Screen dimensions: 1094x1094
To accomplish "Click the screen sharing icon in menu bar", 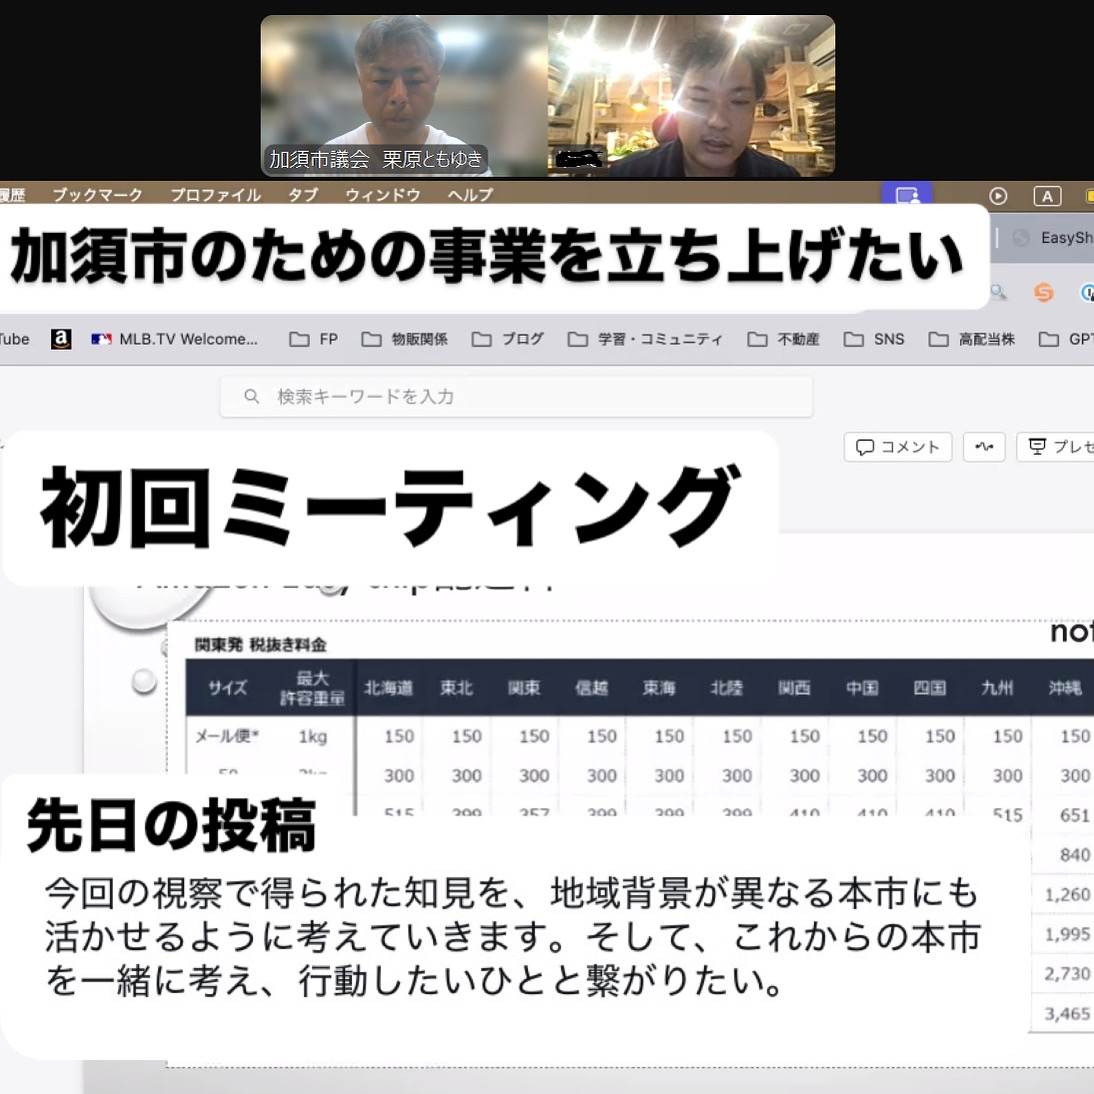I will tap(907, 195).
